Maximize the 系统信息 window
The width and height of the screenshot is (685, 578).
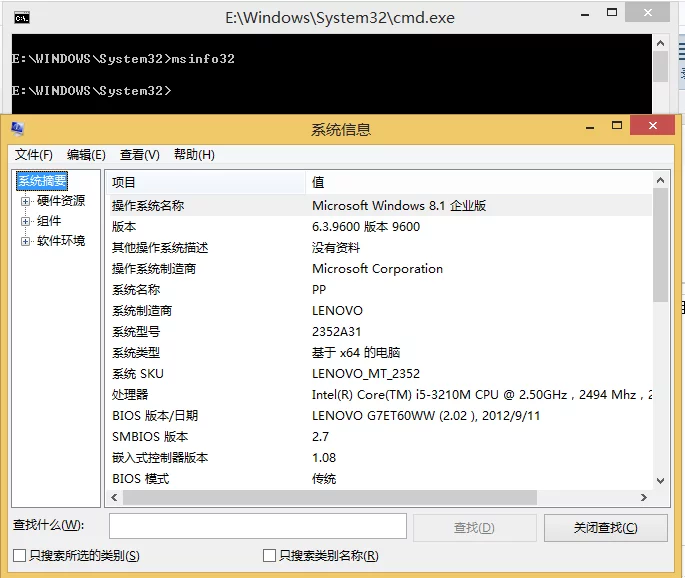coord(617,126)
